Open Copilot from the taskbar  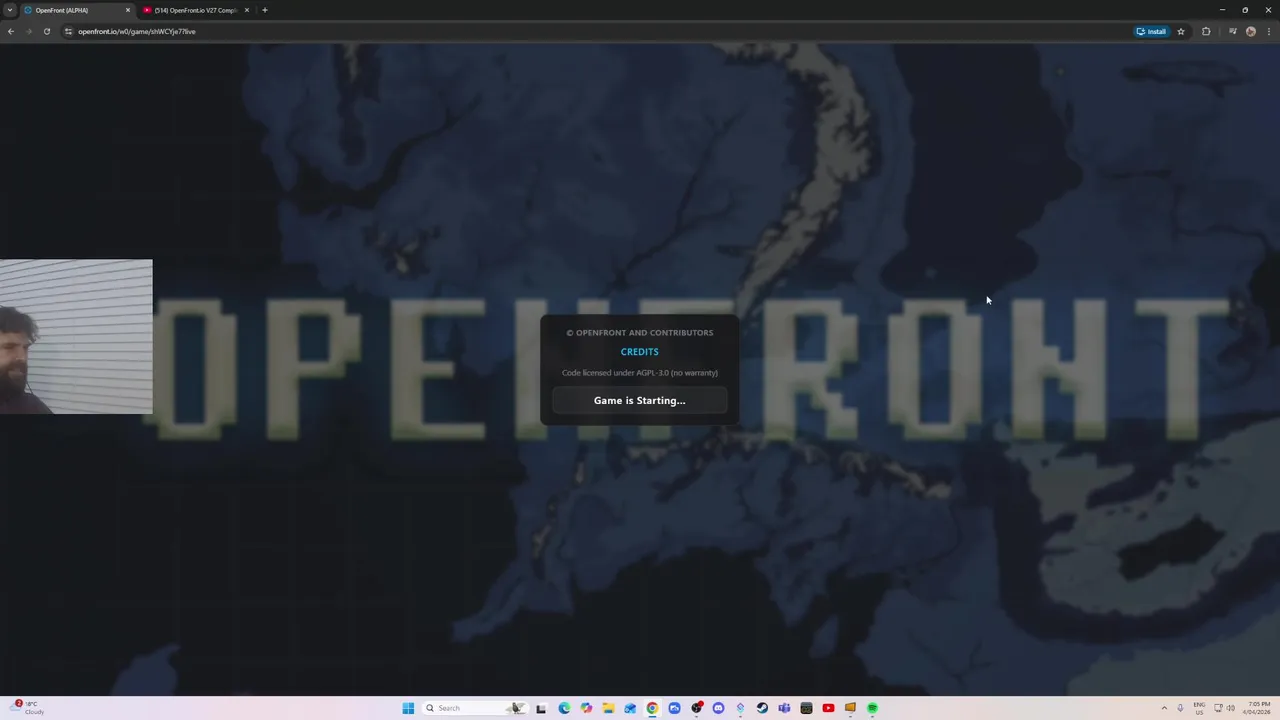pyautogui.click(x=586, y=708)
